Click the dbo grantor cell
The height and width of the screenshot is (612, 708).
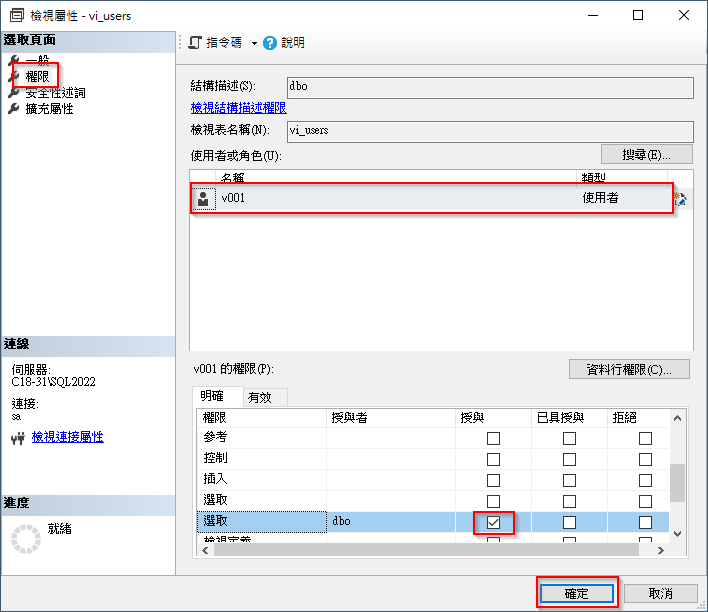(391, 522)
